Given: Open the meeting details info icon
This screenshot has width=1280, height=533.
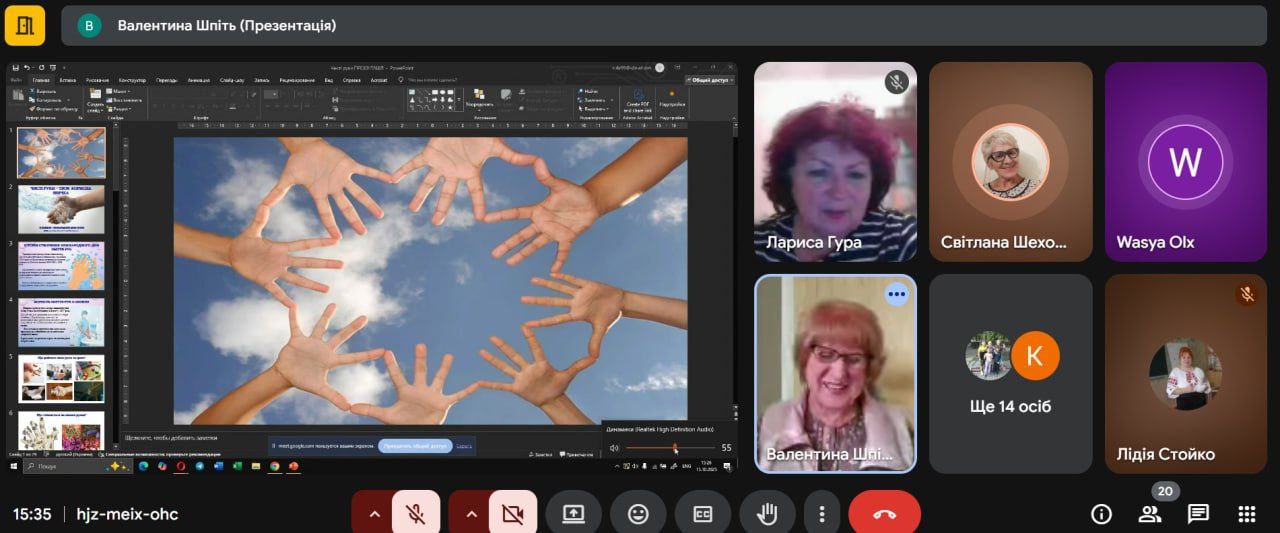Looking at the screenshot, I should coord(1101,514).
